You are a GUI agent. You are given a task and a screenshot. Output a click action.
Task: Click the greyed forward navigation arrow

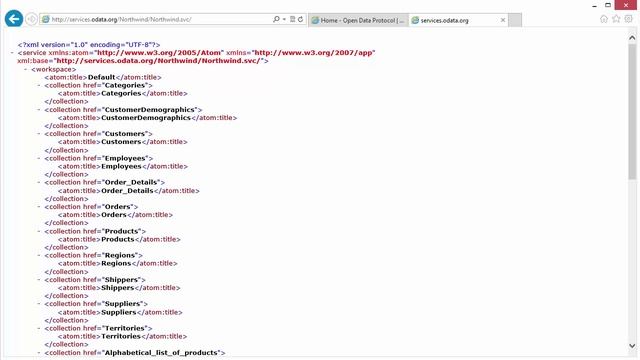click(31, 19)
